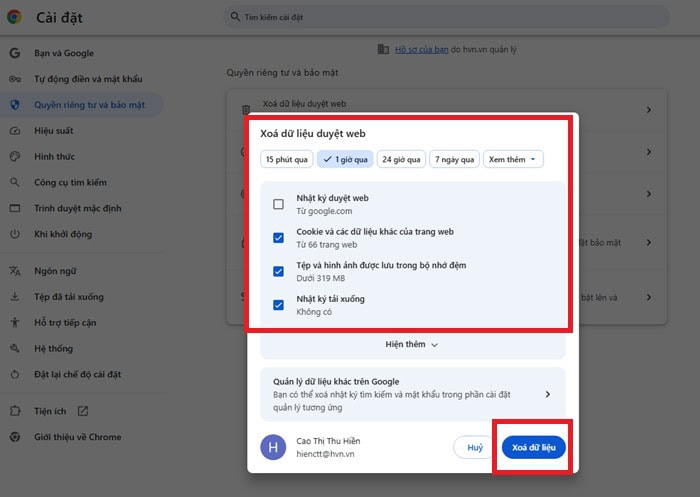700x497 pixels.
Task: Open the Hình thức settings page
Action: 54,157
